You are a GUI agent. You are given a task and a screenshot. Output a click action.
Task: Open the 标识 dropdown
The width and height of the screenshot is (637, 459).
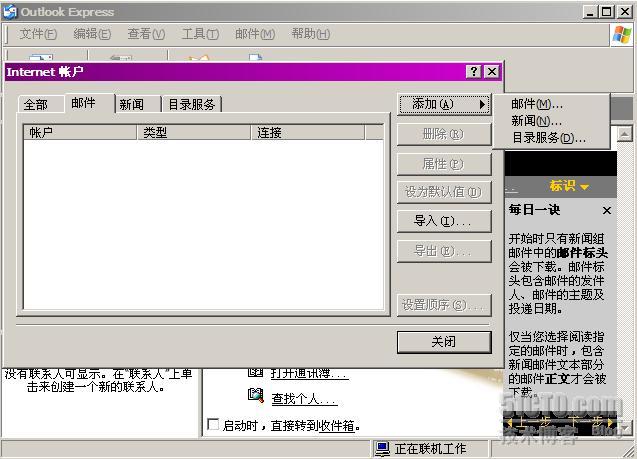tap(569, 186)
